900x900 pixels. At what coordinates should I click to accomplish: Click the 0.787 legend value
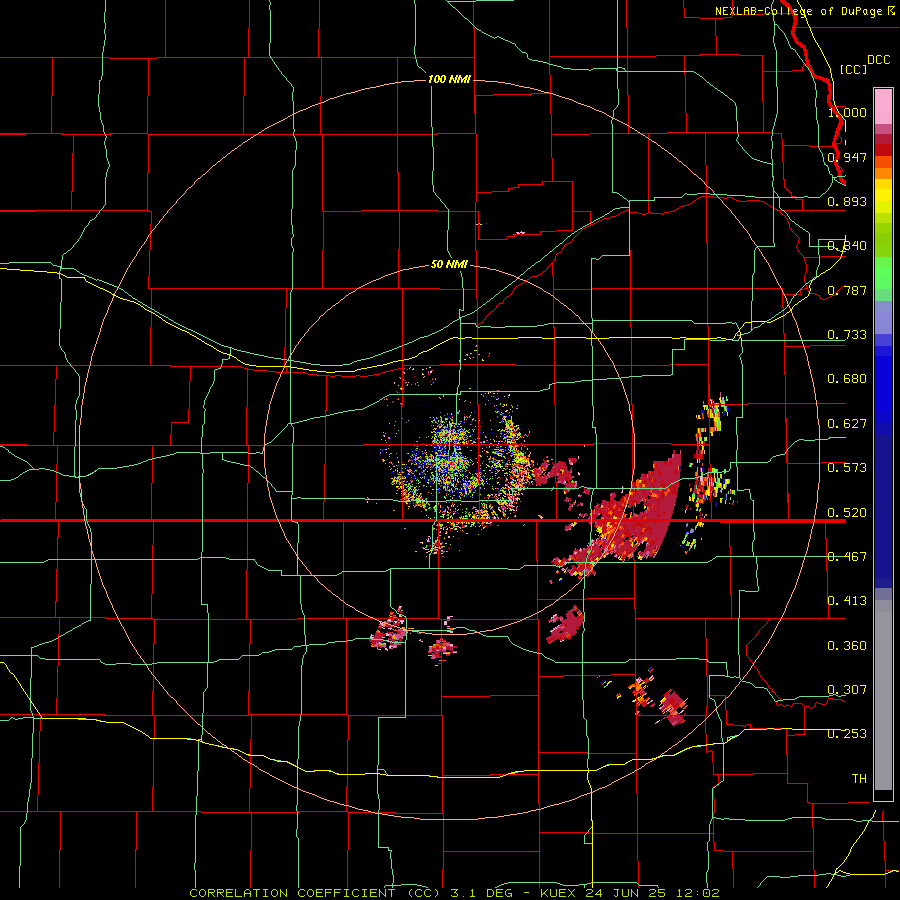pos(847,290)
